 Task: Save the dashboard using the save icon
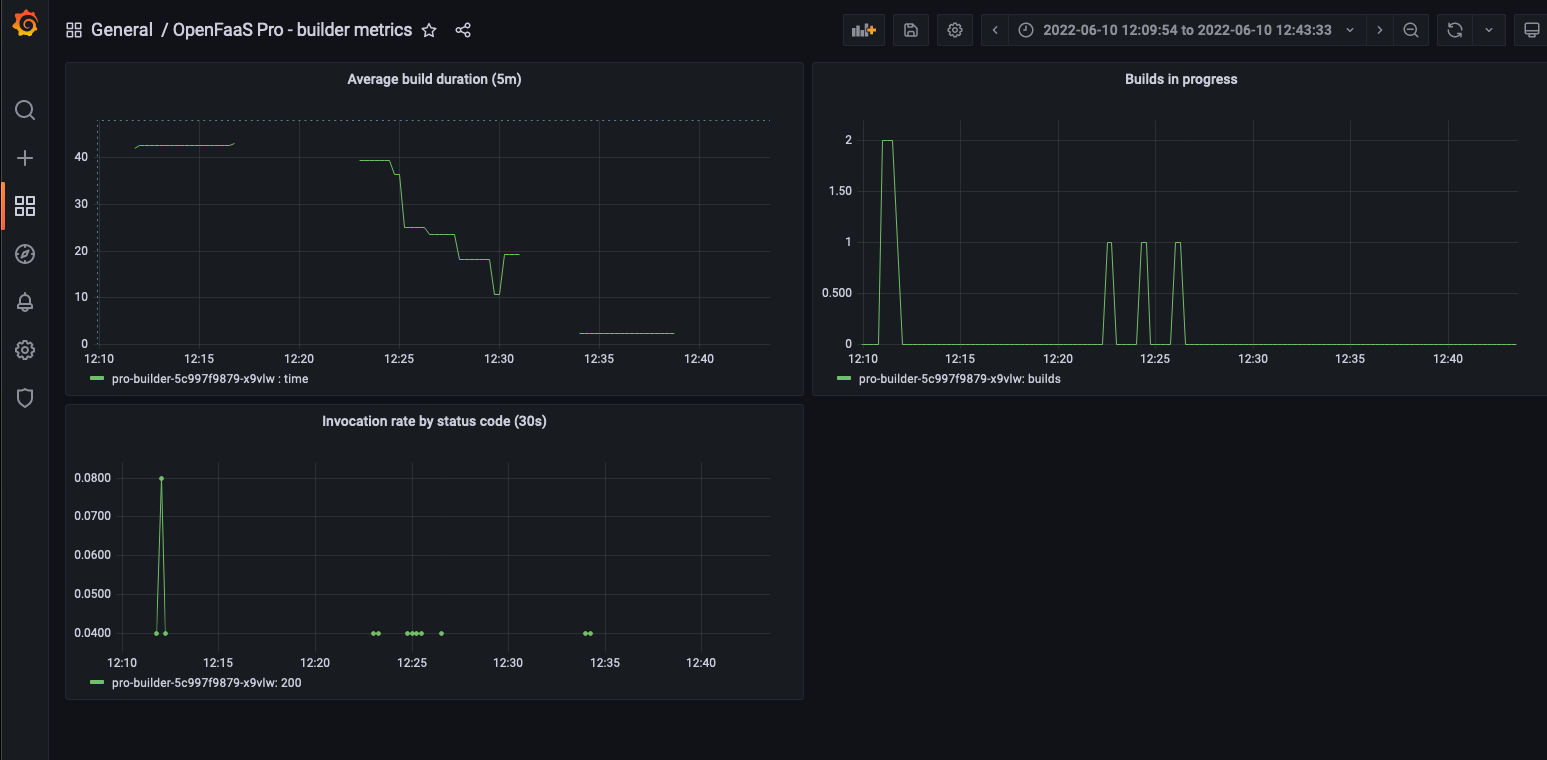[x=910, y=29]
